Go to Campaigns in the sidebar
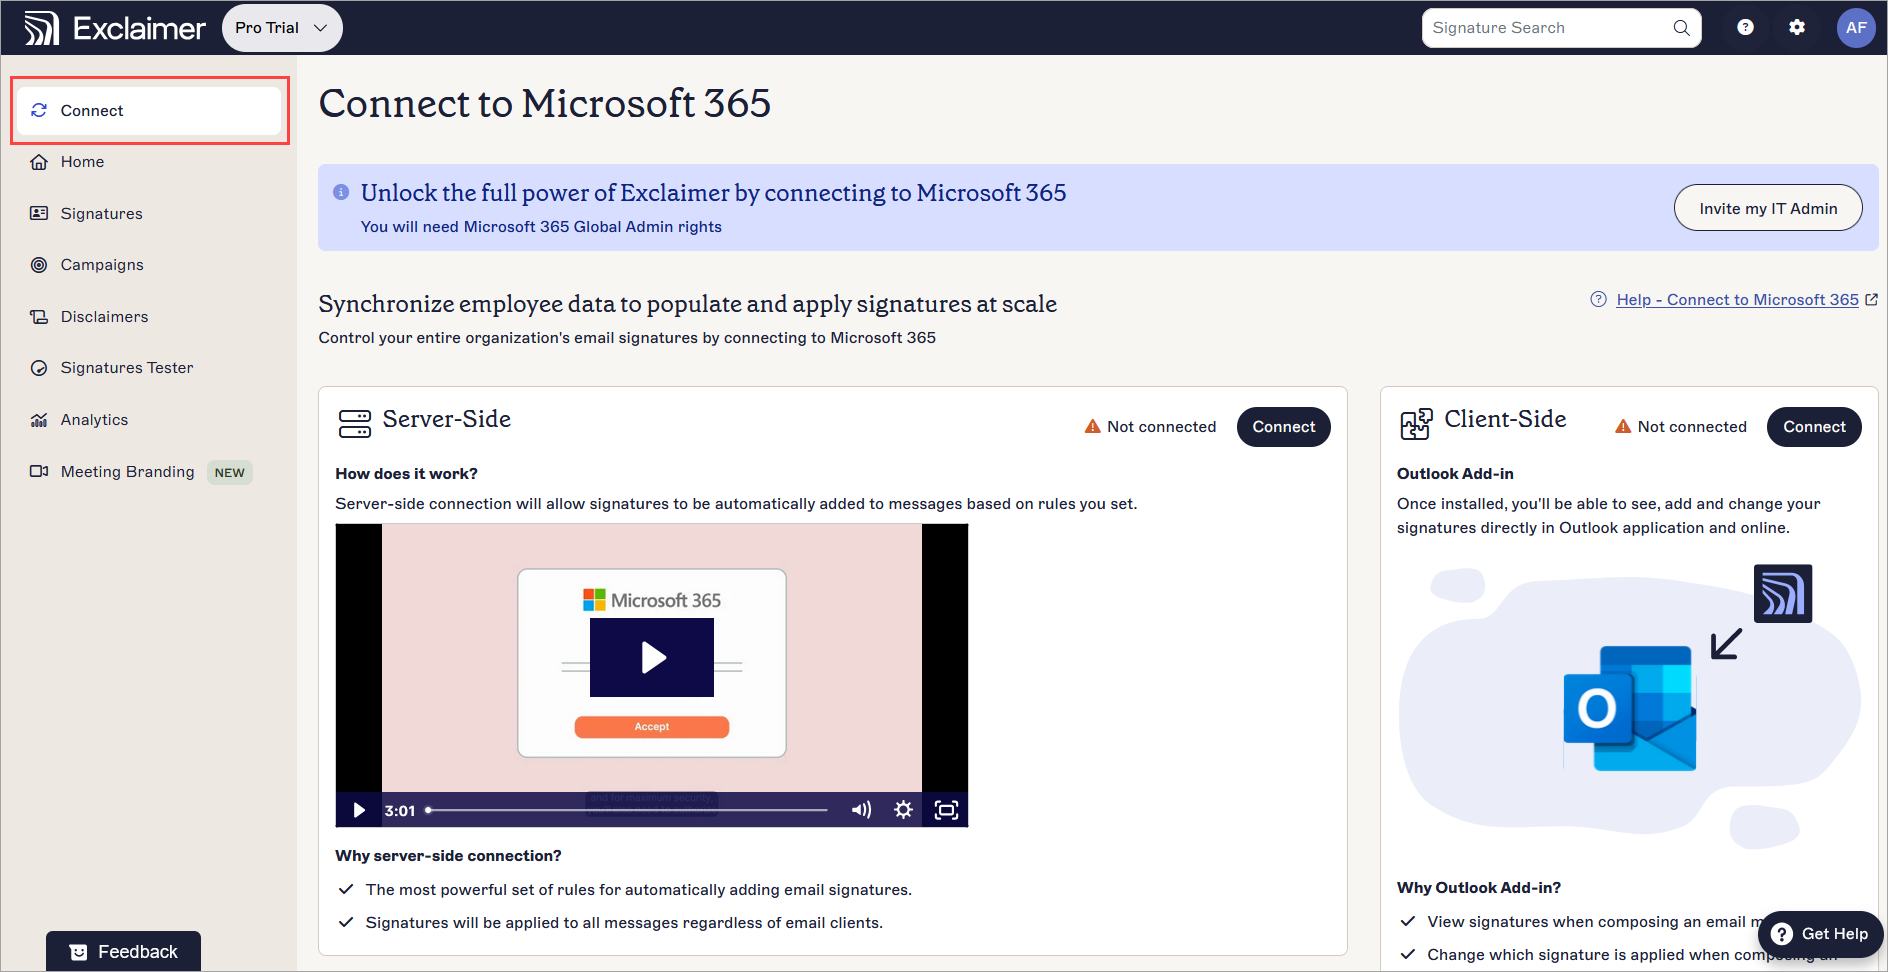 coord(102,265)
